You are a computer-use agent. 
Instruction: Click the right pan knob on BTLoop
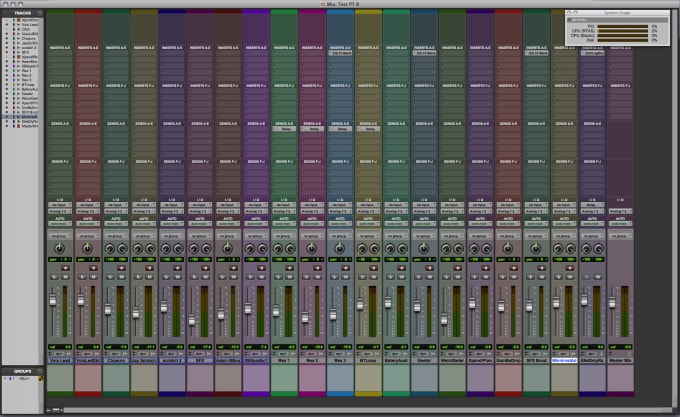(374, 248)
